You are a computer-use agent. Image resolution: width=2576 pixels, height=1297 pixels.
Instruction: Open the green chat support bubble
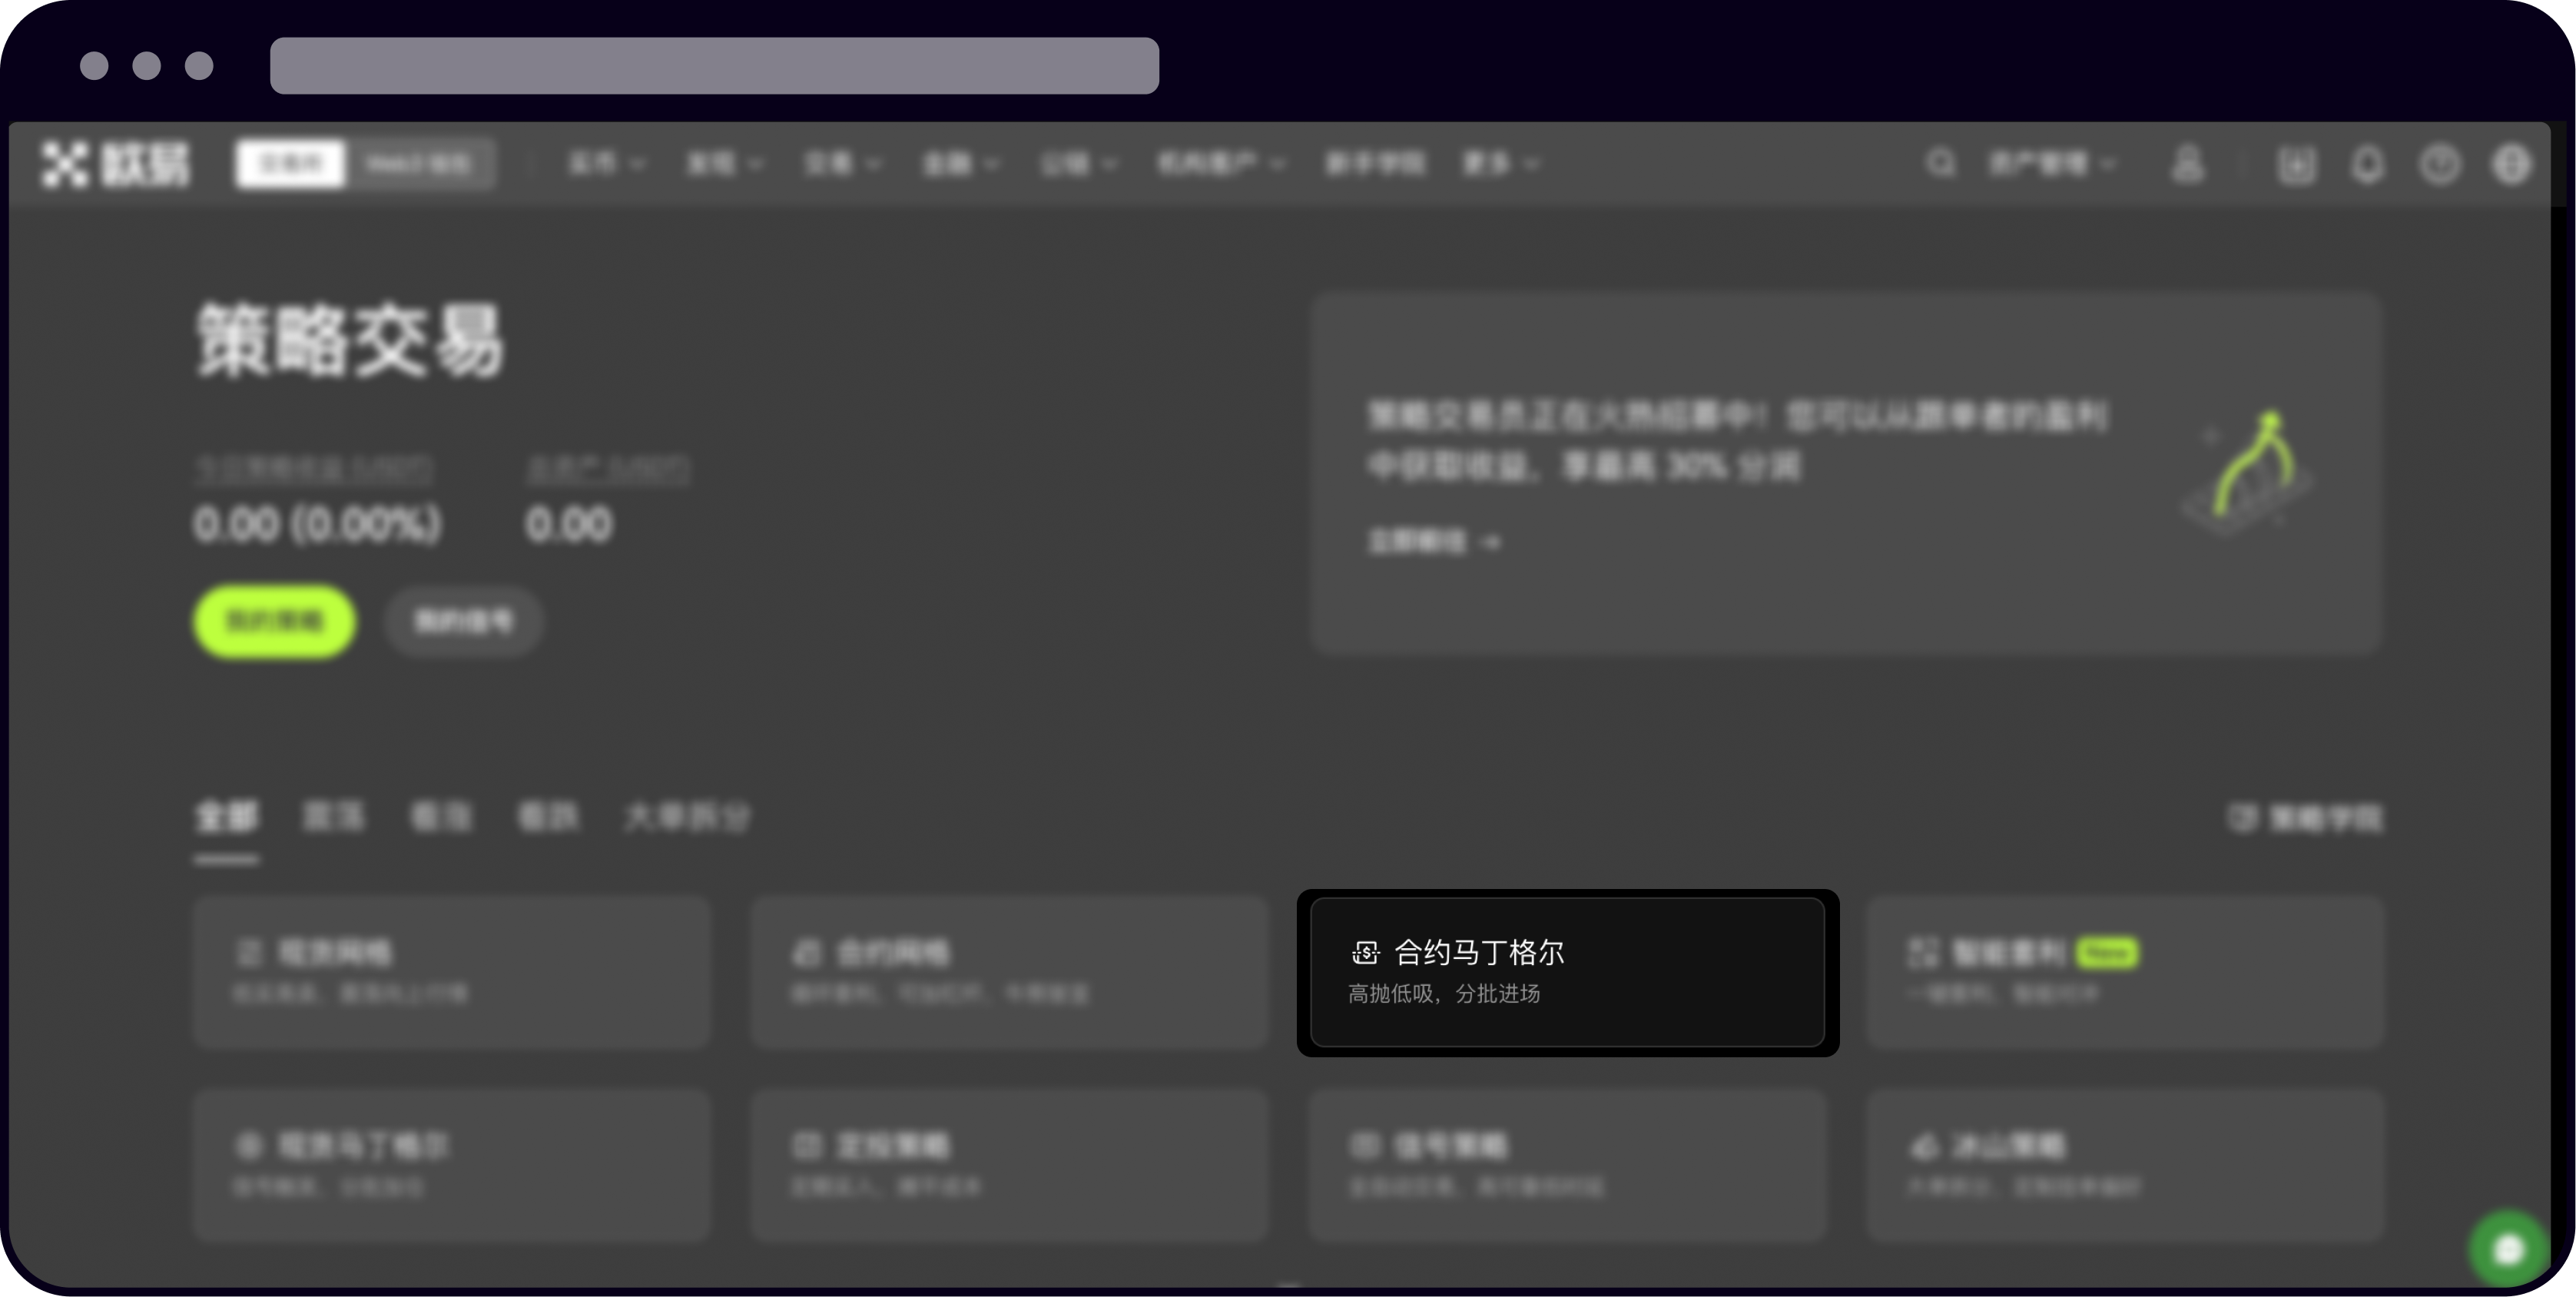2508,1249
